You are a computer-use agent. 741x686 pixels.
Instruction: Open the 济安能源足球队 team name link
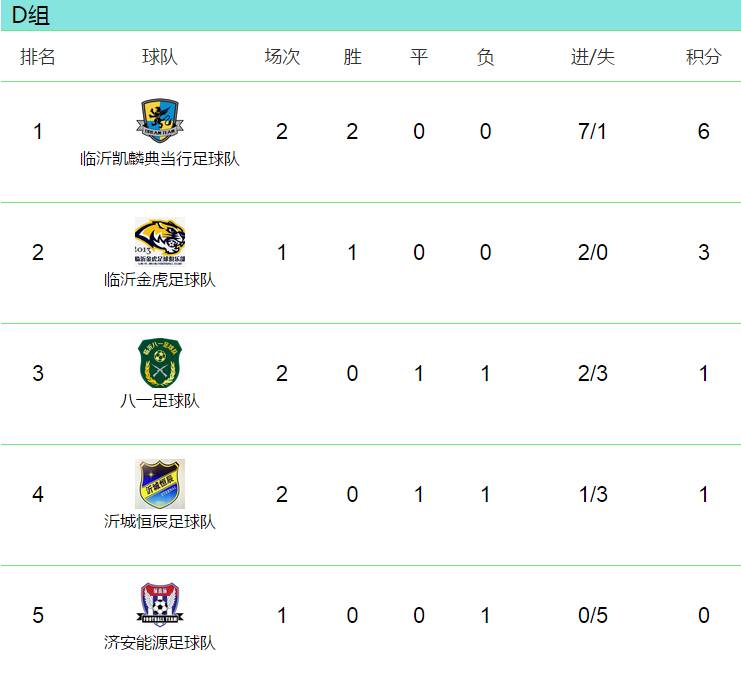pyautogui.click(x=160, y=643)
